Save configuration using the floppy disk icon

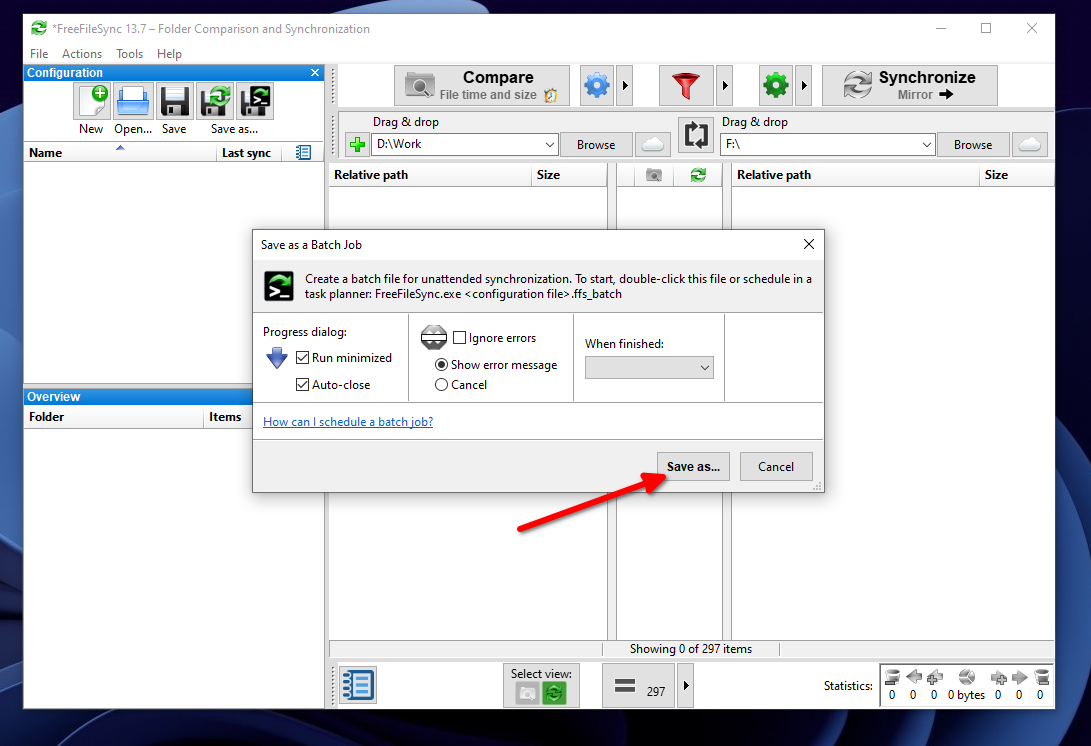pyautogui.click(x=175, y=102)
